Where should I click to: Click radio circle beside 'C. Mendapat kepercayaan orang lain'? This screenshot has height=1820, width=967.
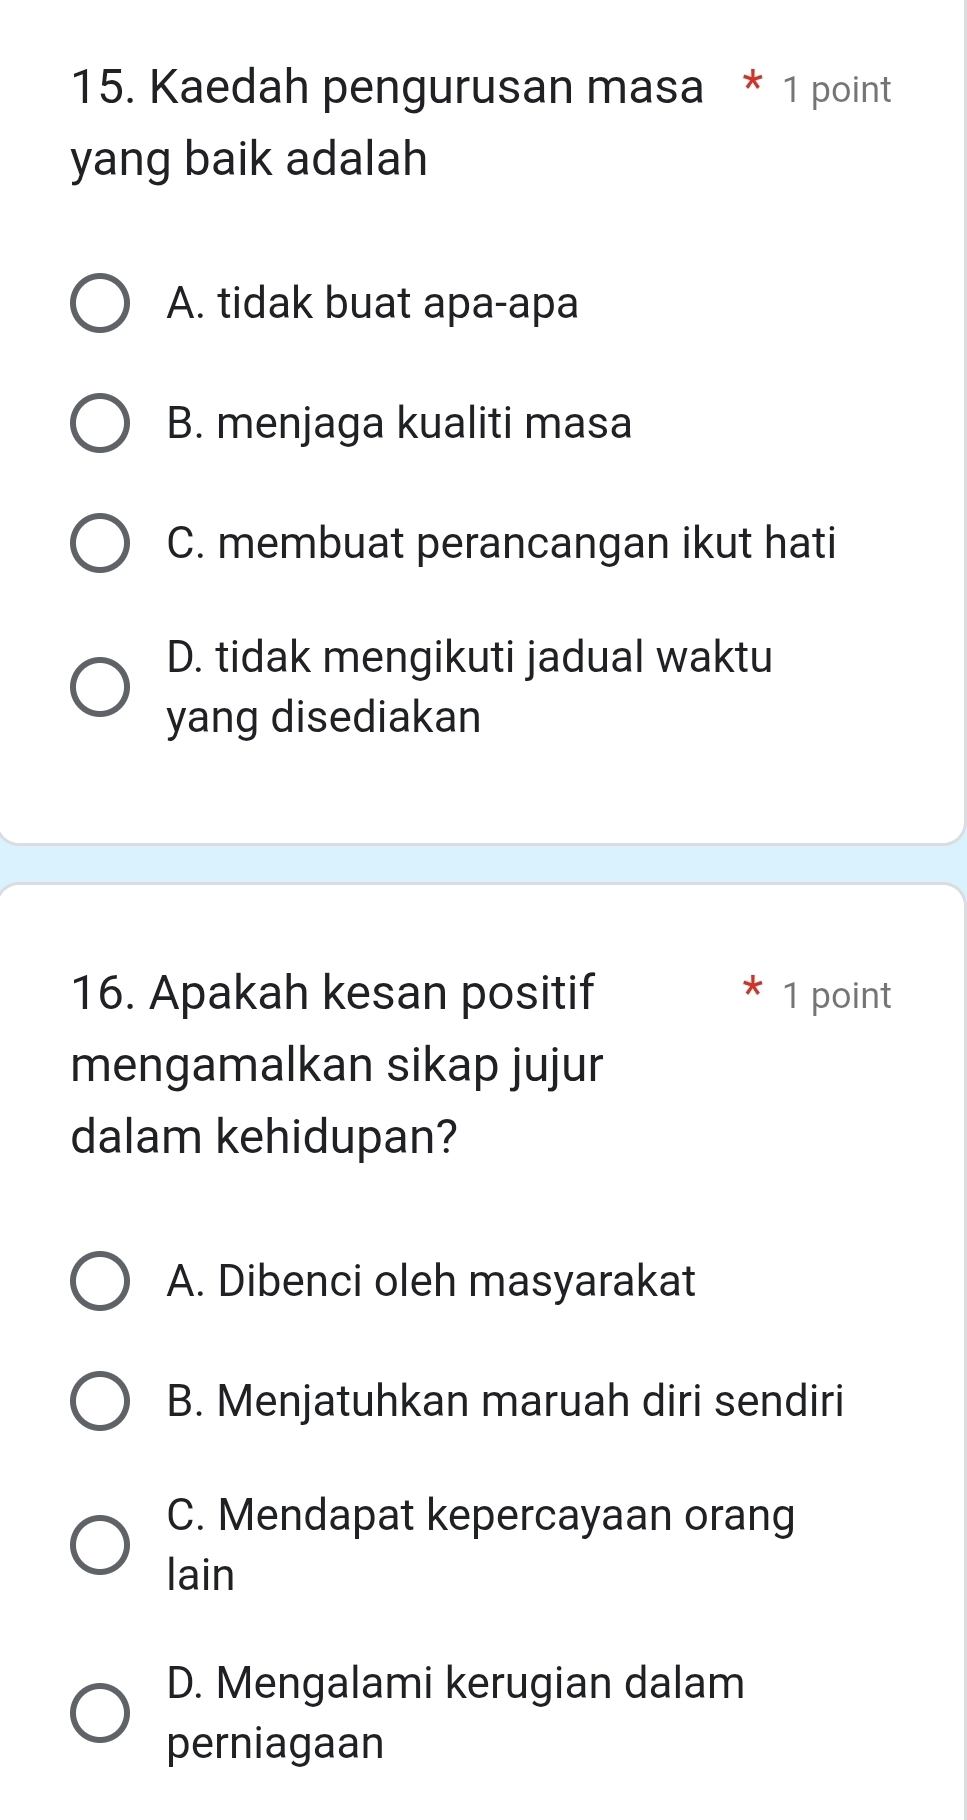pyautogui.click(x=100, y=1545)
